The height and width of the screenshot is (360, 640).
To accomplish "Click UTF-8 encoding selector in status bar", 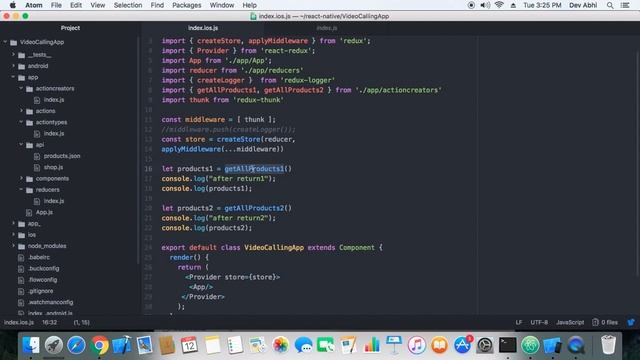I will click(x=539, y=322).
